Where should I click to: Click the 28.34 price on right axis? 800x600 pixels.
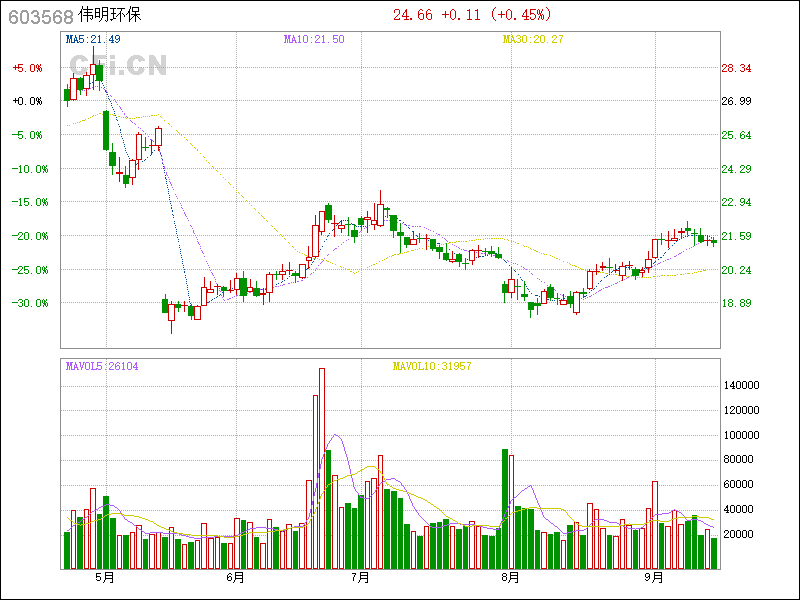736,68
